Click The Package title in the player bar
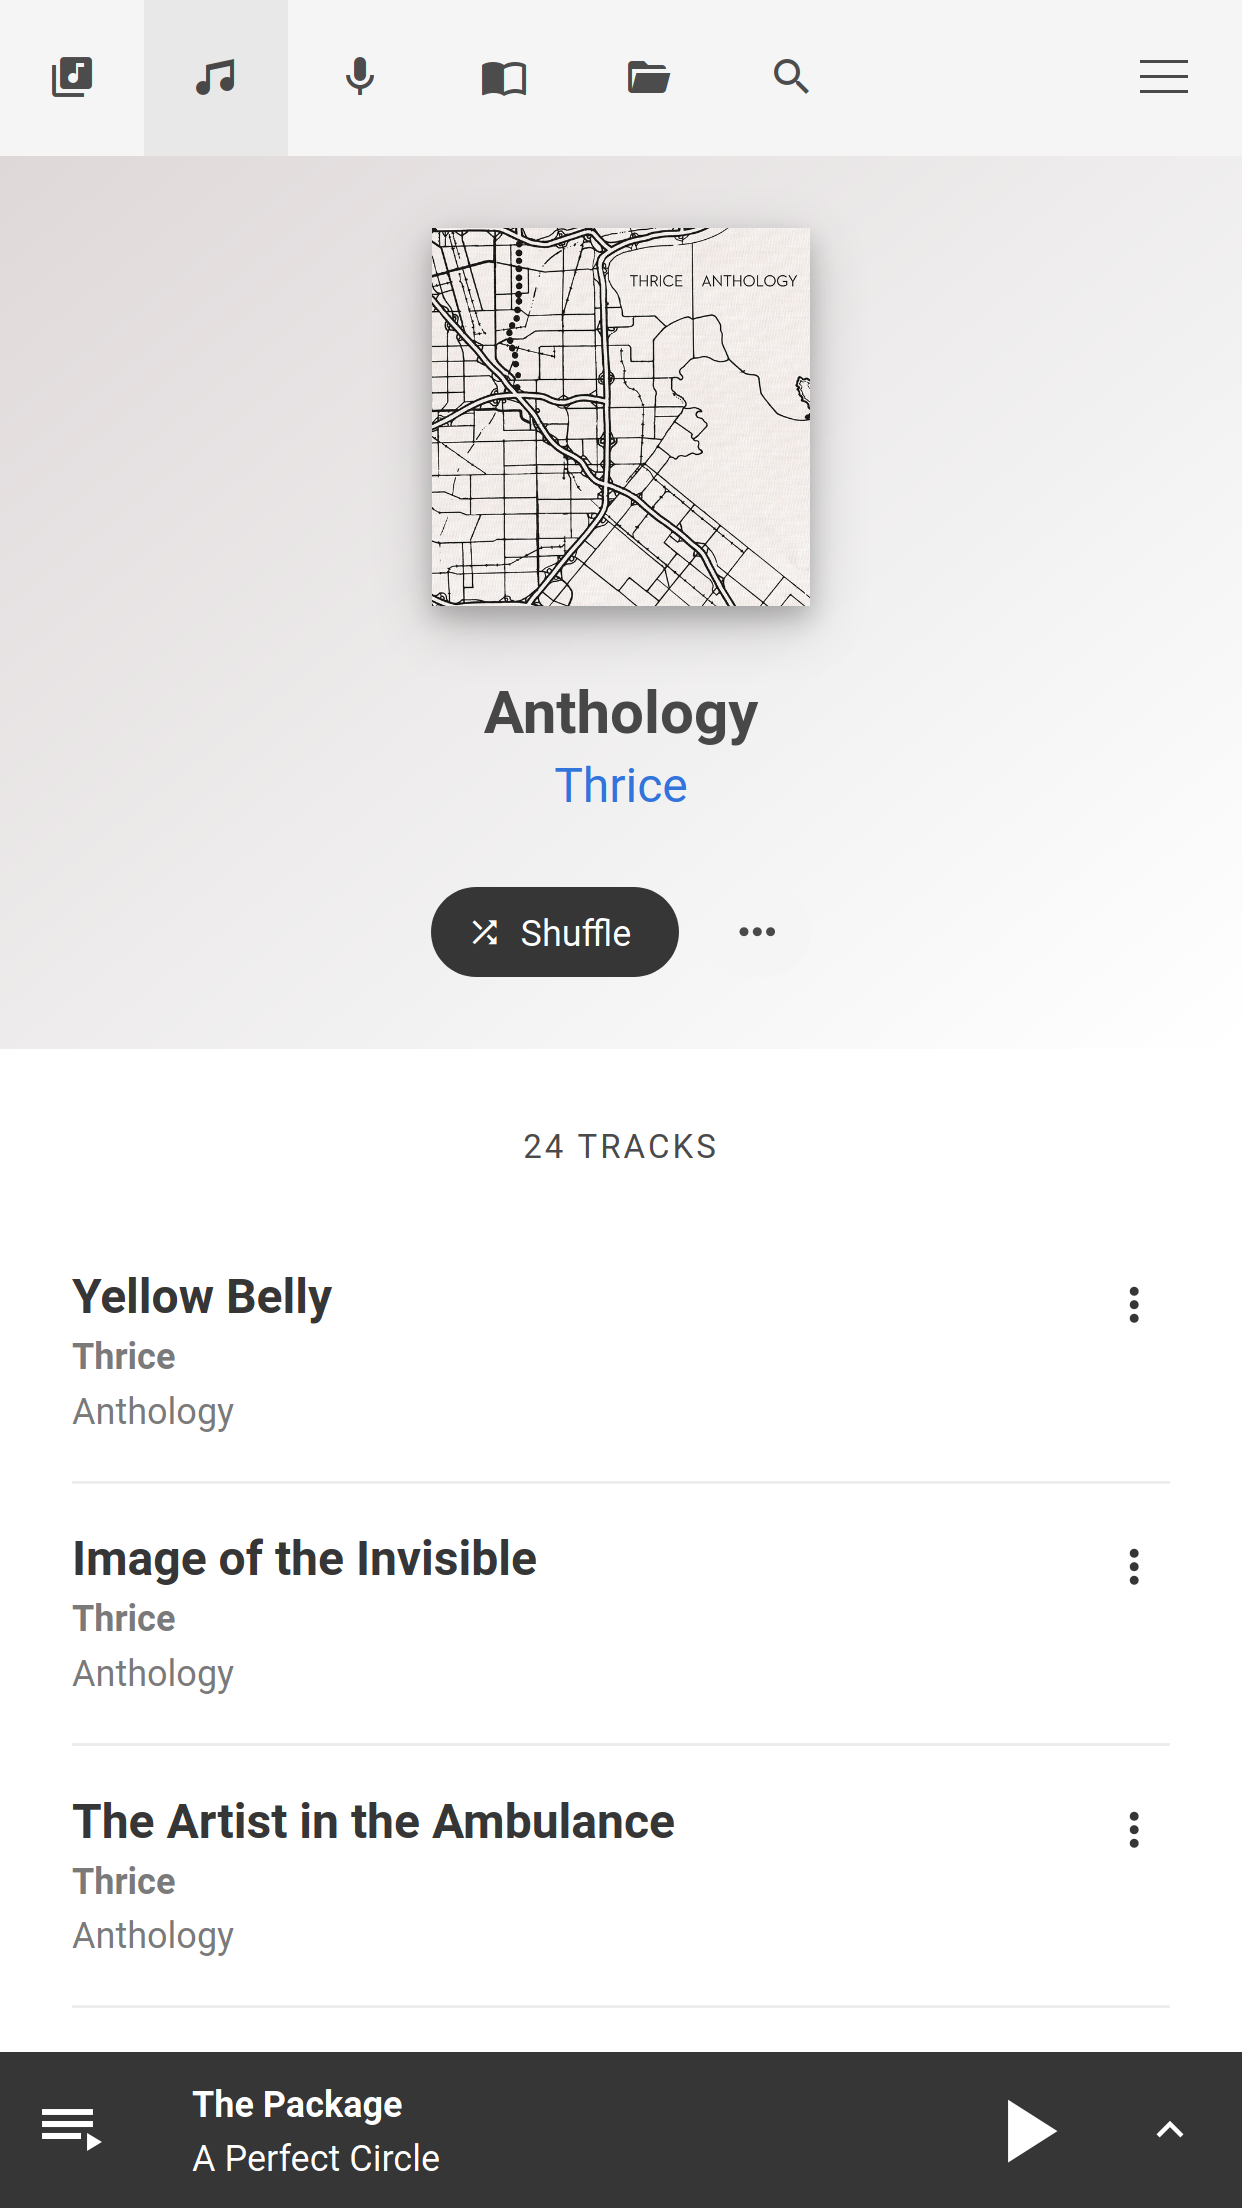1242x2208 pixels. pos(297,2103)
